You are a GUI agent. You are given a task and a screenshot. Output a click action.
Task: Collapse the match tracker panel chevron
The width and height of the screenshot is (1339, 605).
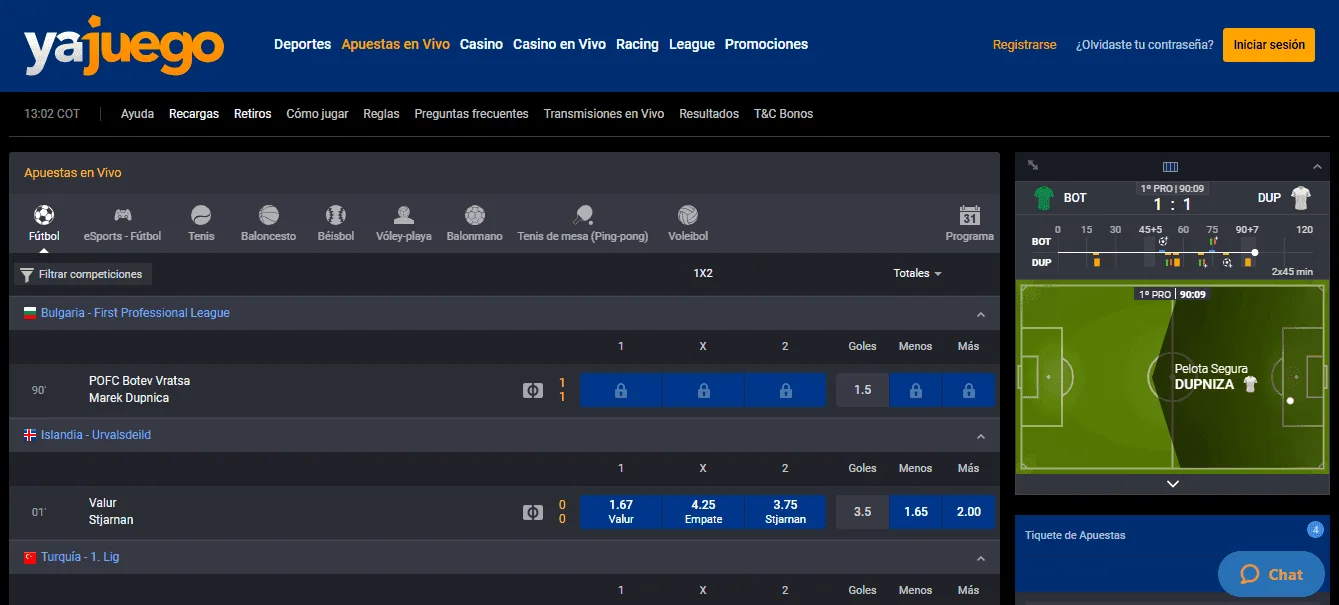1318,166
